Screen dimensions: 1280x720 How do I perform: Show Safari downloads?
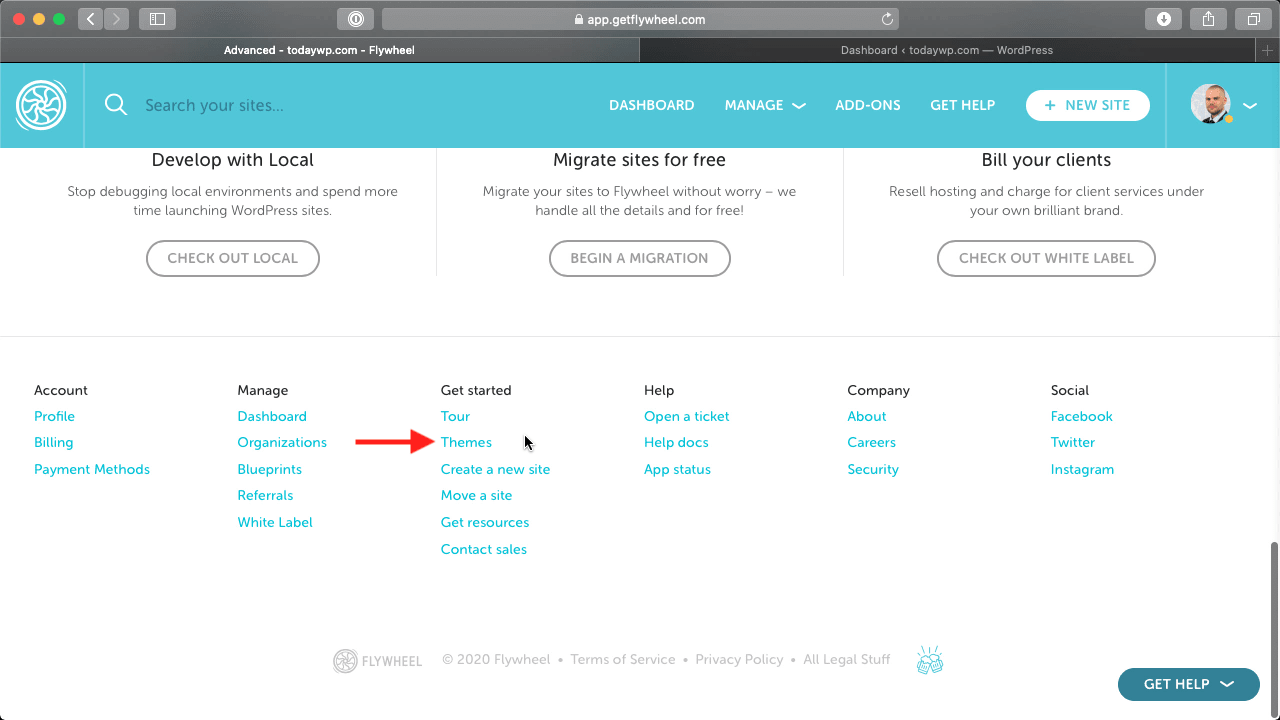[1164, 18]
